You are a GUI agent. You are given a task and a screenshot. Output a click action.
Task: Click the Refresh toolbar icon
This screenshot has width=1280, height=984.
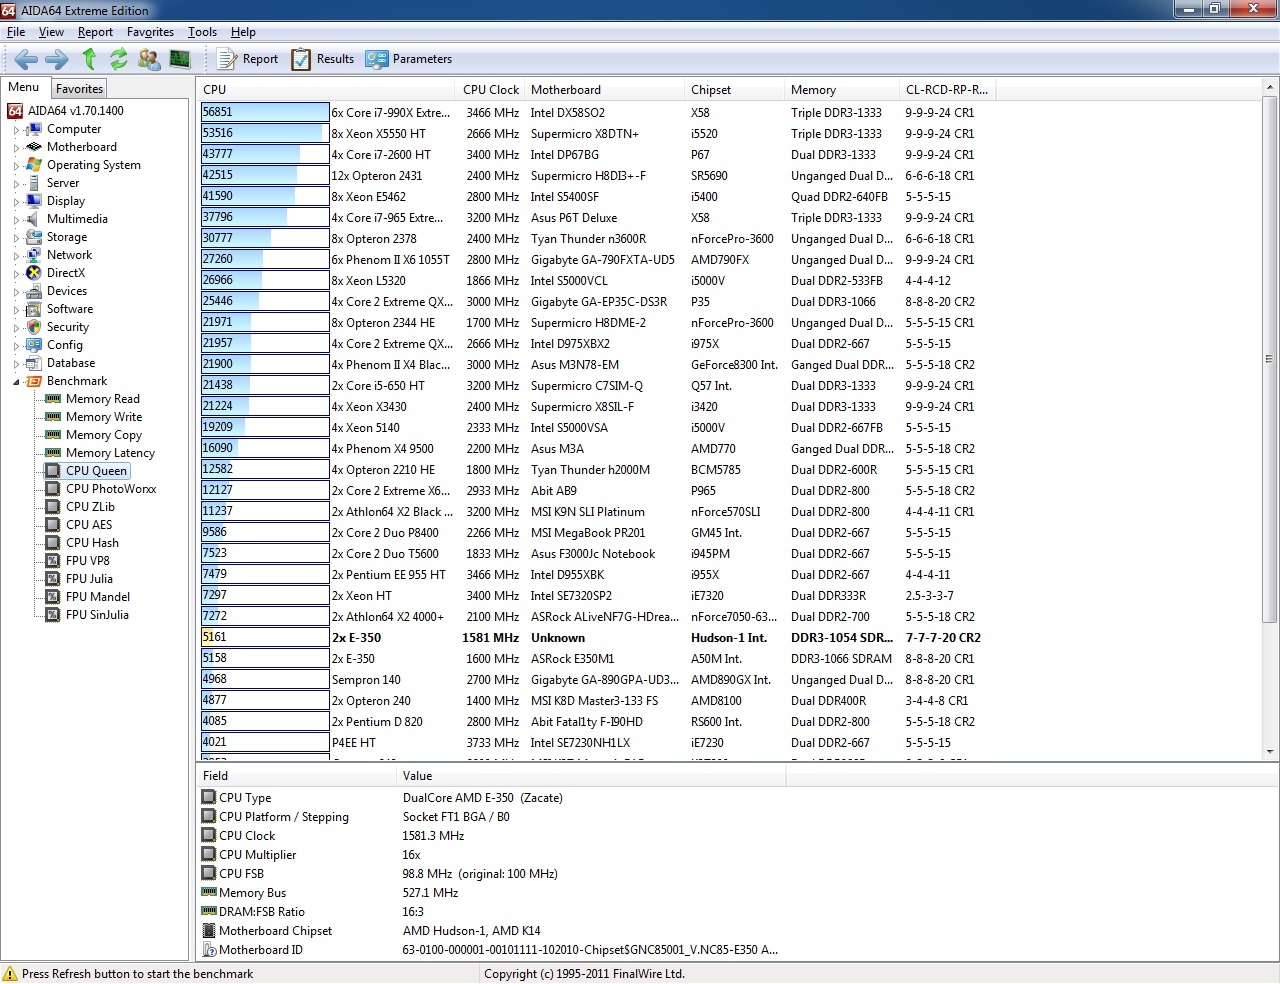tap(119, 59)
